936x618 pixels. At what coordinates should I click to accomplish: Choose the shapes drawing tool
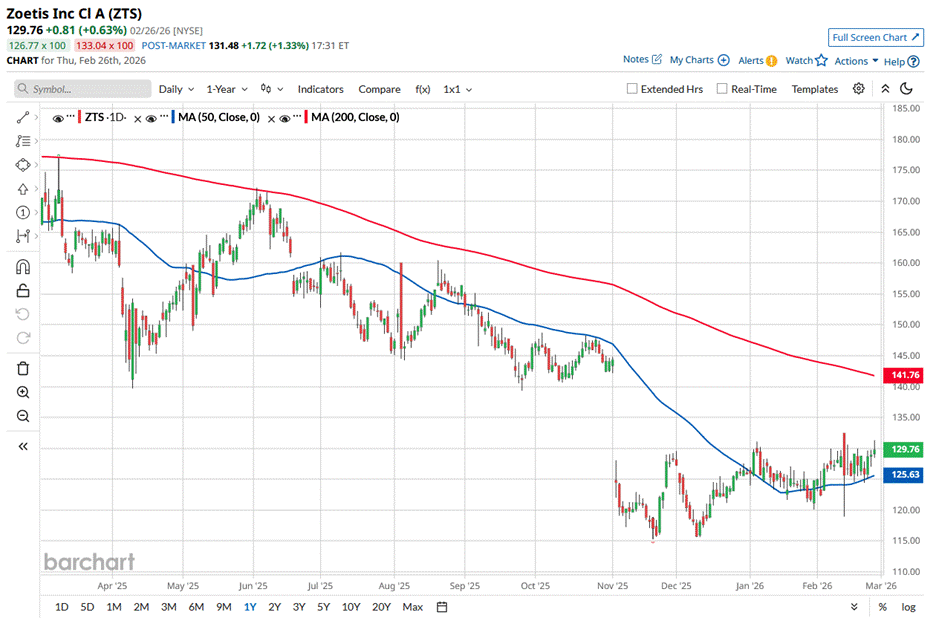(x=23, y=165)
